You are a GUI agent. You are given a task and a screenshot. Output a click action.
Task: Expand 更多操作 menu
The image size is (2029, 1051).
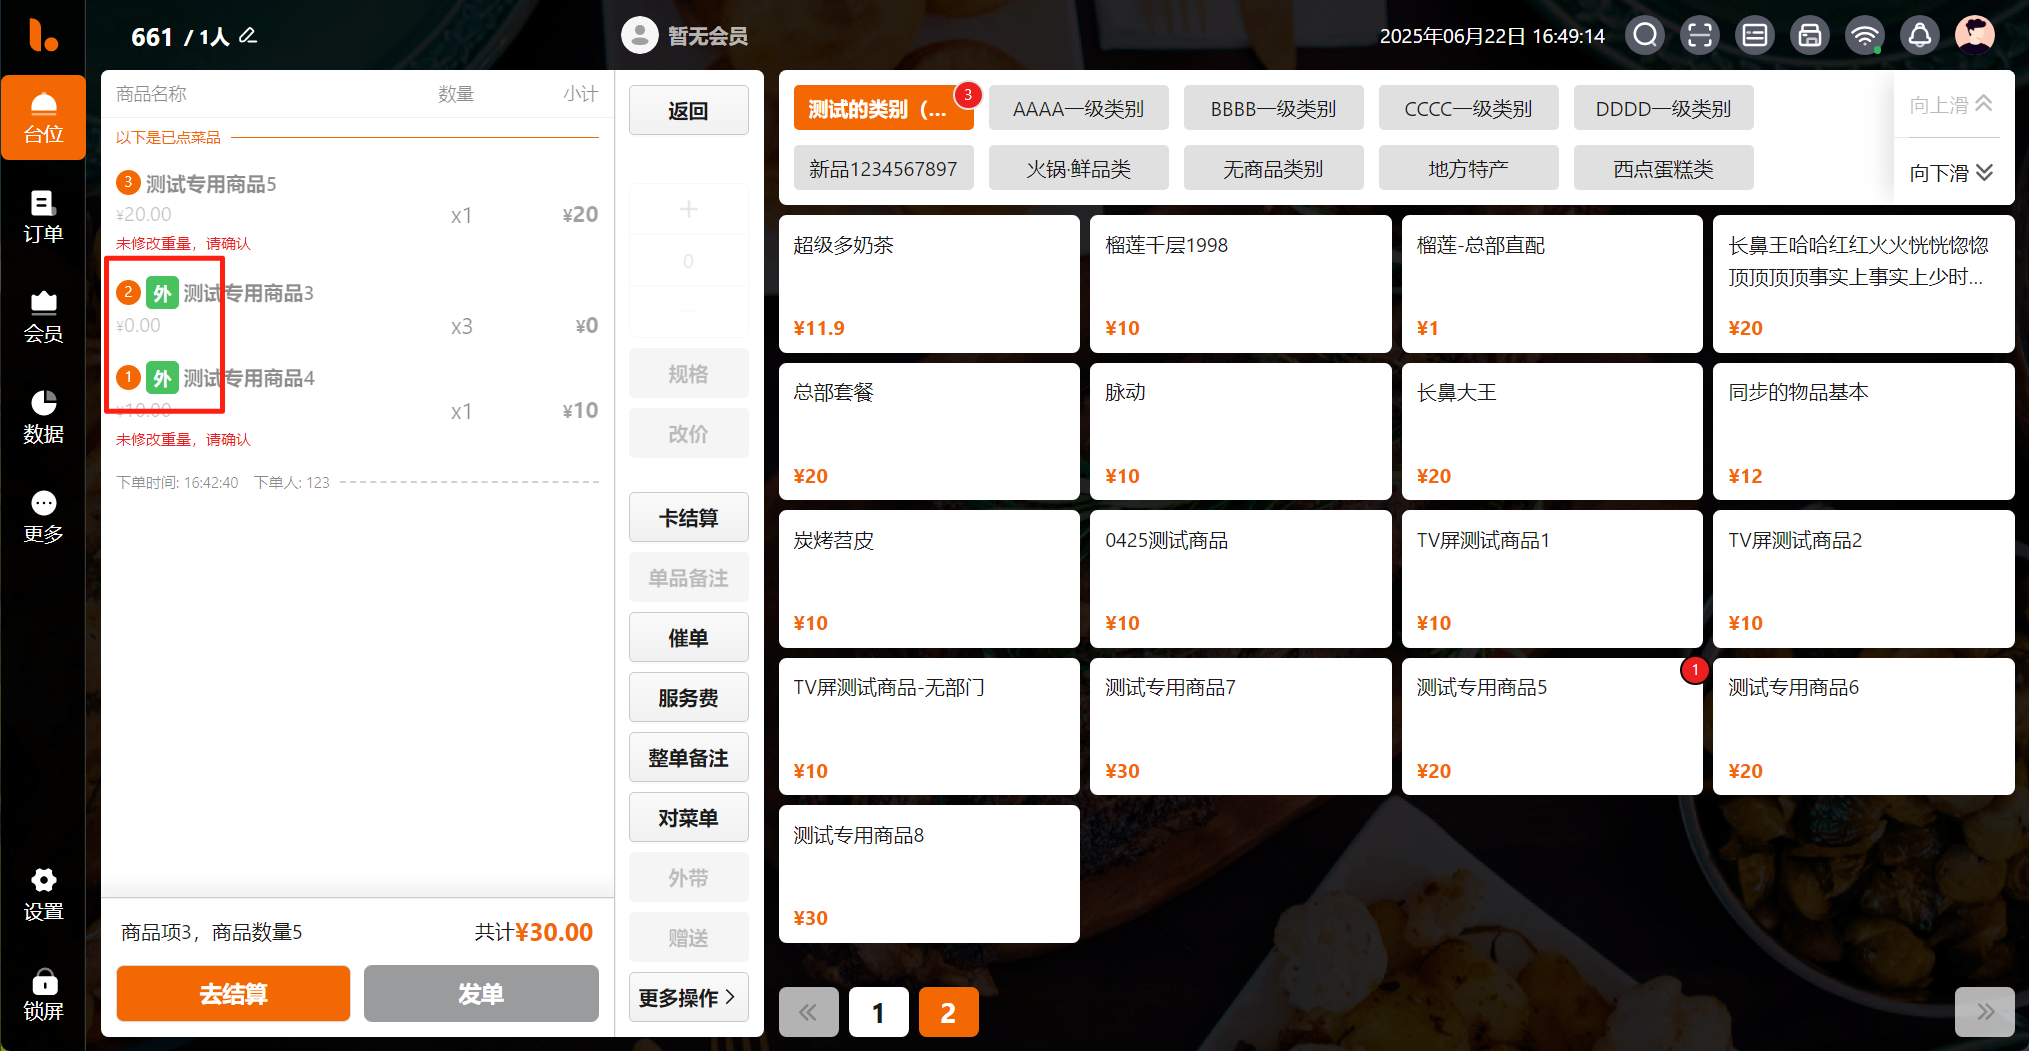click(688, 997)
